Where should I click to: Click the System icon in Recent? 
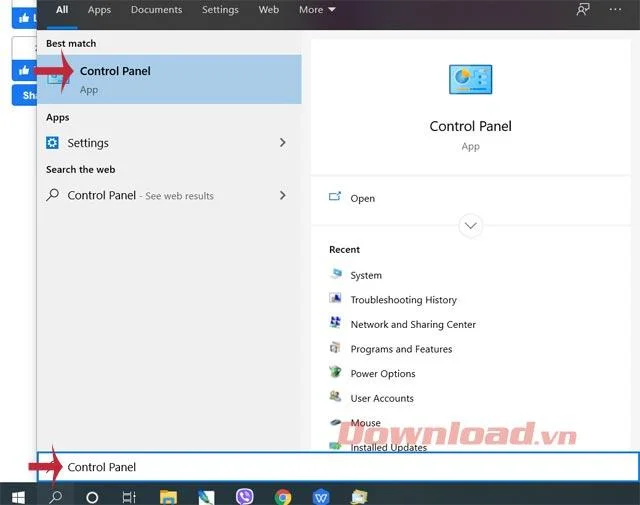(x=336, y=274)
